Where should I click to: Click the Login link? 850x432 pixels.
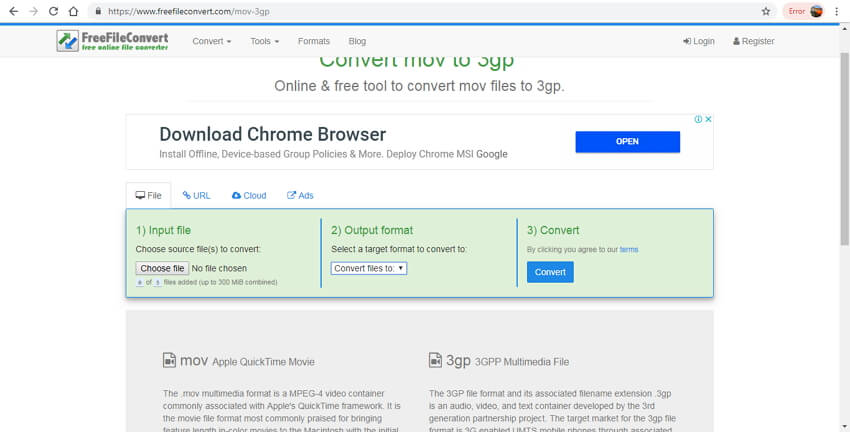click(698, 41)
